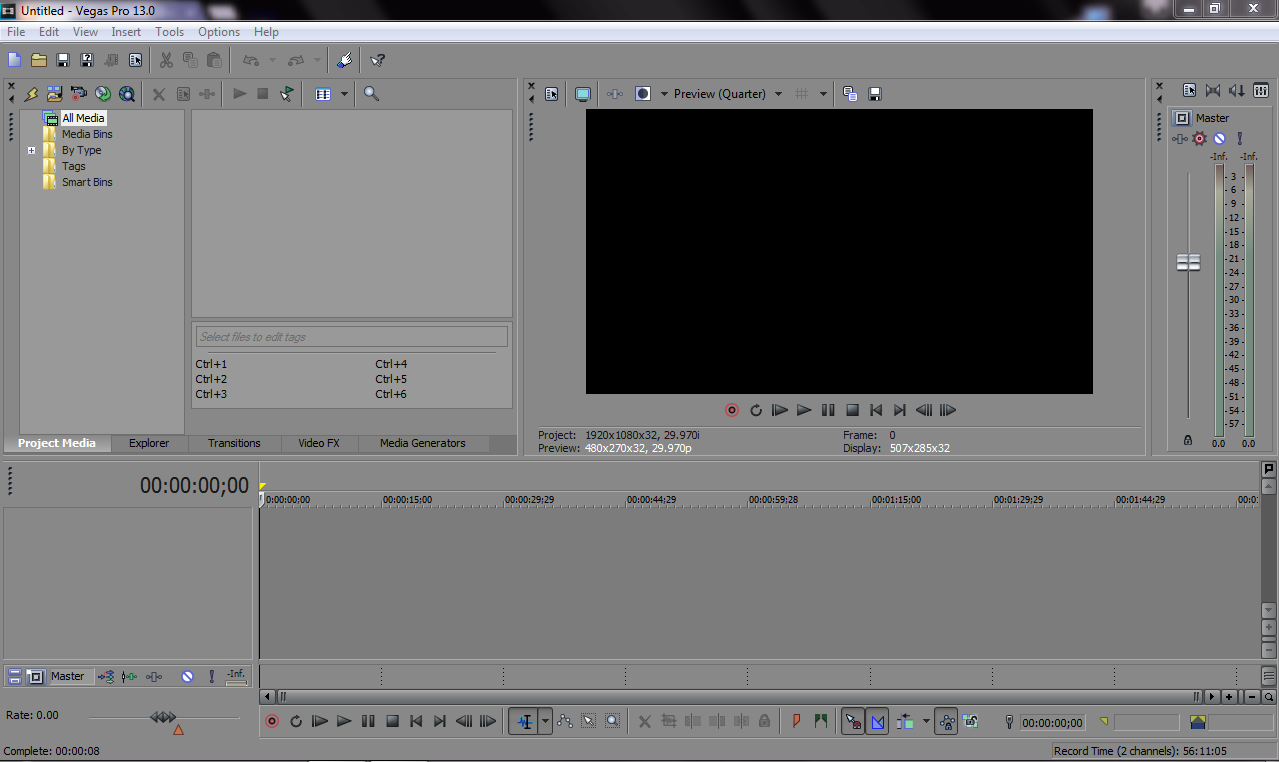Select Envelope Edit tool in timeline toolbar

[x=565, y=721]
